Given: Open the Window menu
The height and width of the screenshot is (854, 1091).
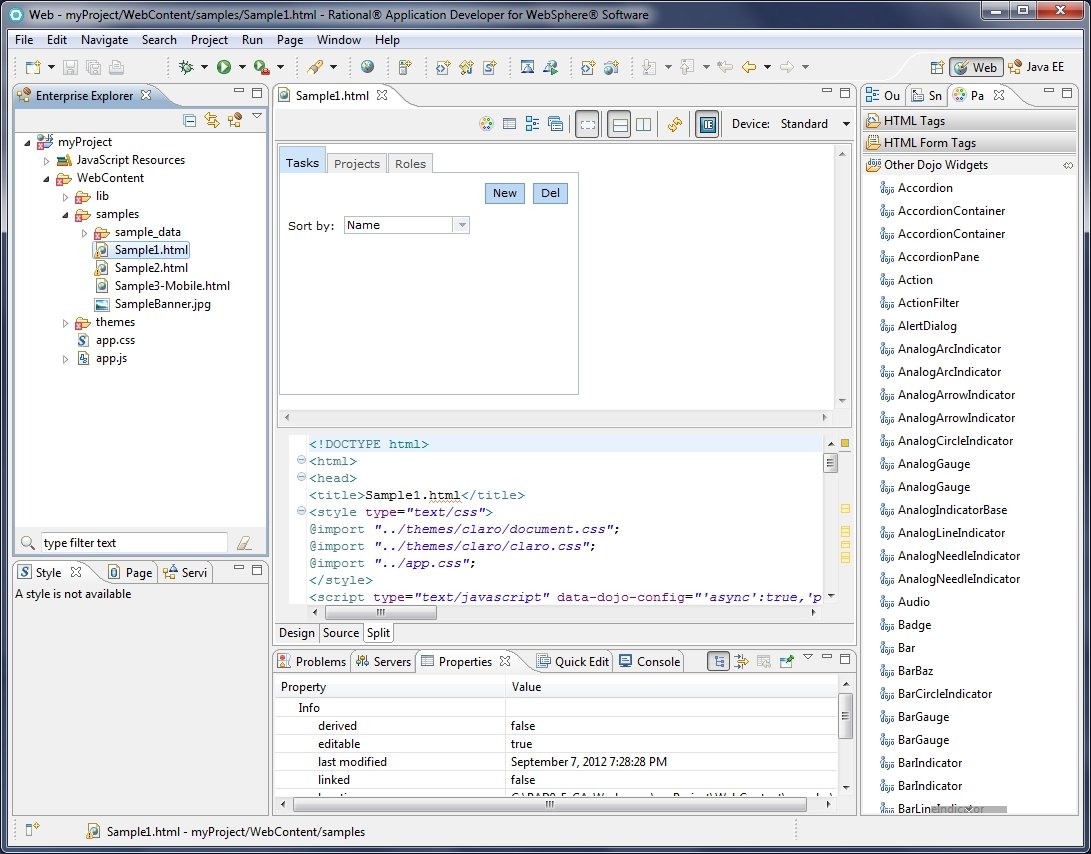Looking at the screenshot, I should pos(338,40).
